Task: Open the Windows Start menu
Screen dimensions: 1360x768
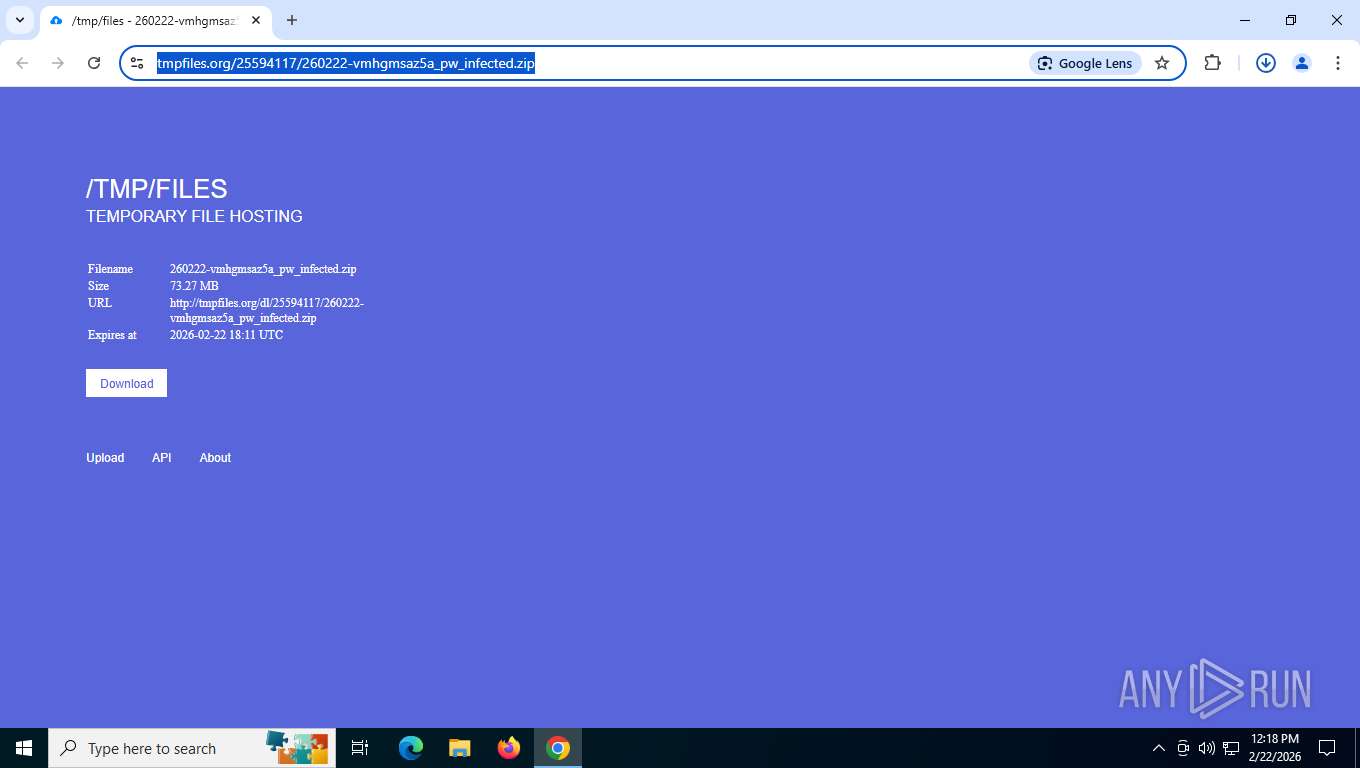Action: 24,748
